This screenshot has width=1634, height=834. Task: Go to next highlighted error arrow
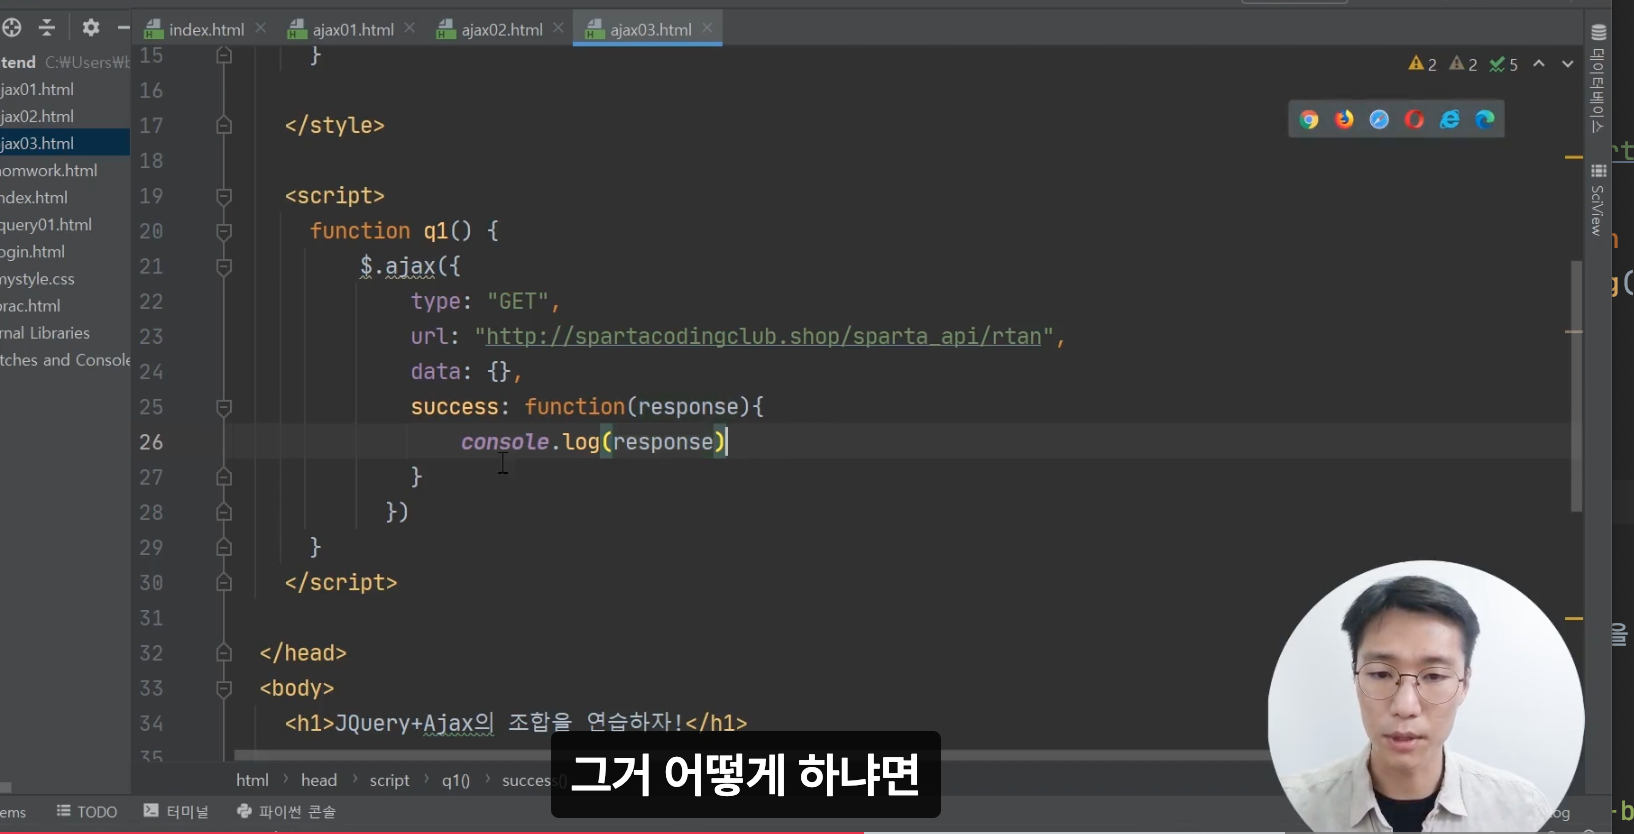[1567, 64]
